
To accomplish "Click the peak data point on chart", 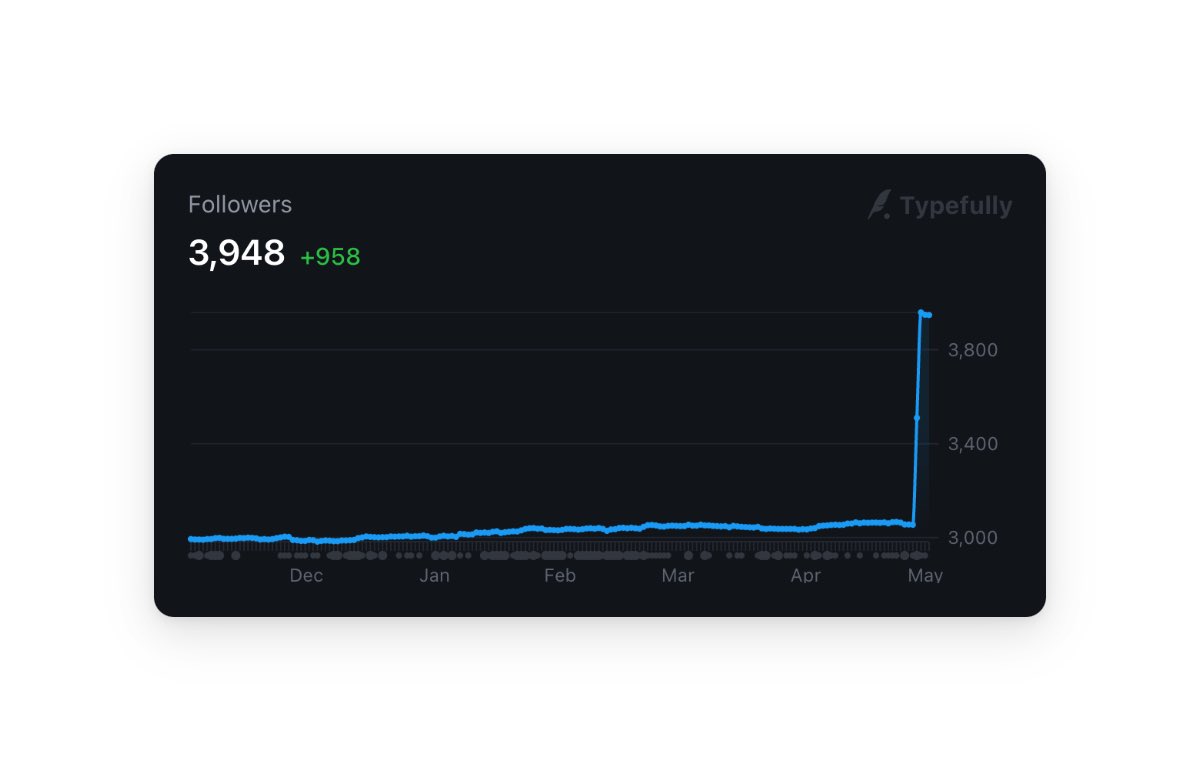I will tap(921, 313).
